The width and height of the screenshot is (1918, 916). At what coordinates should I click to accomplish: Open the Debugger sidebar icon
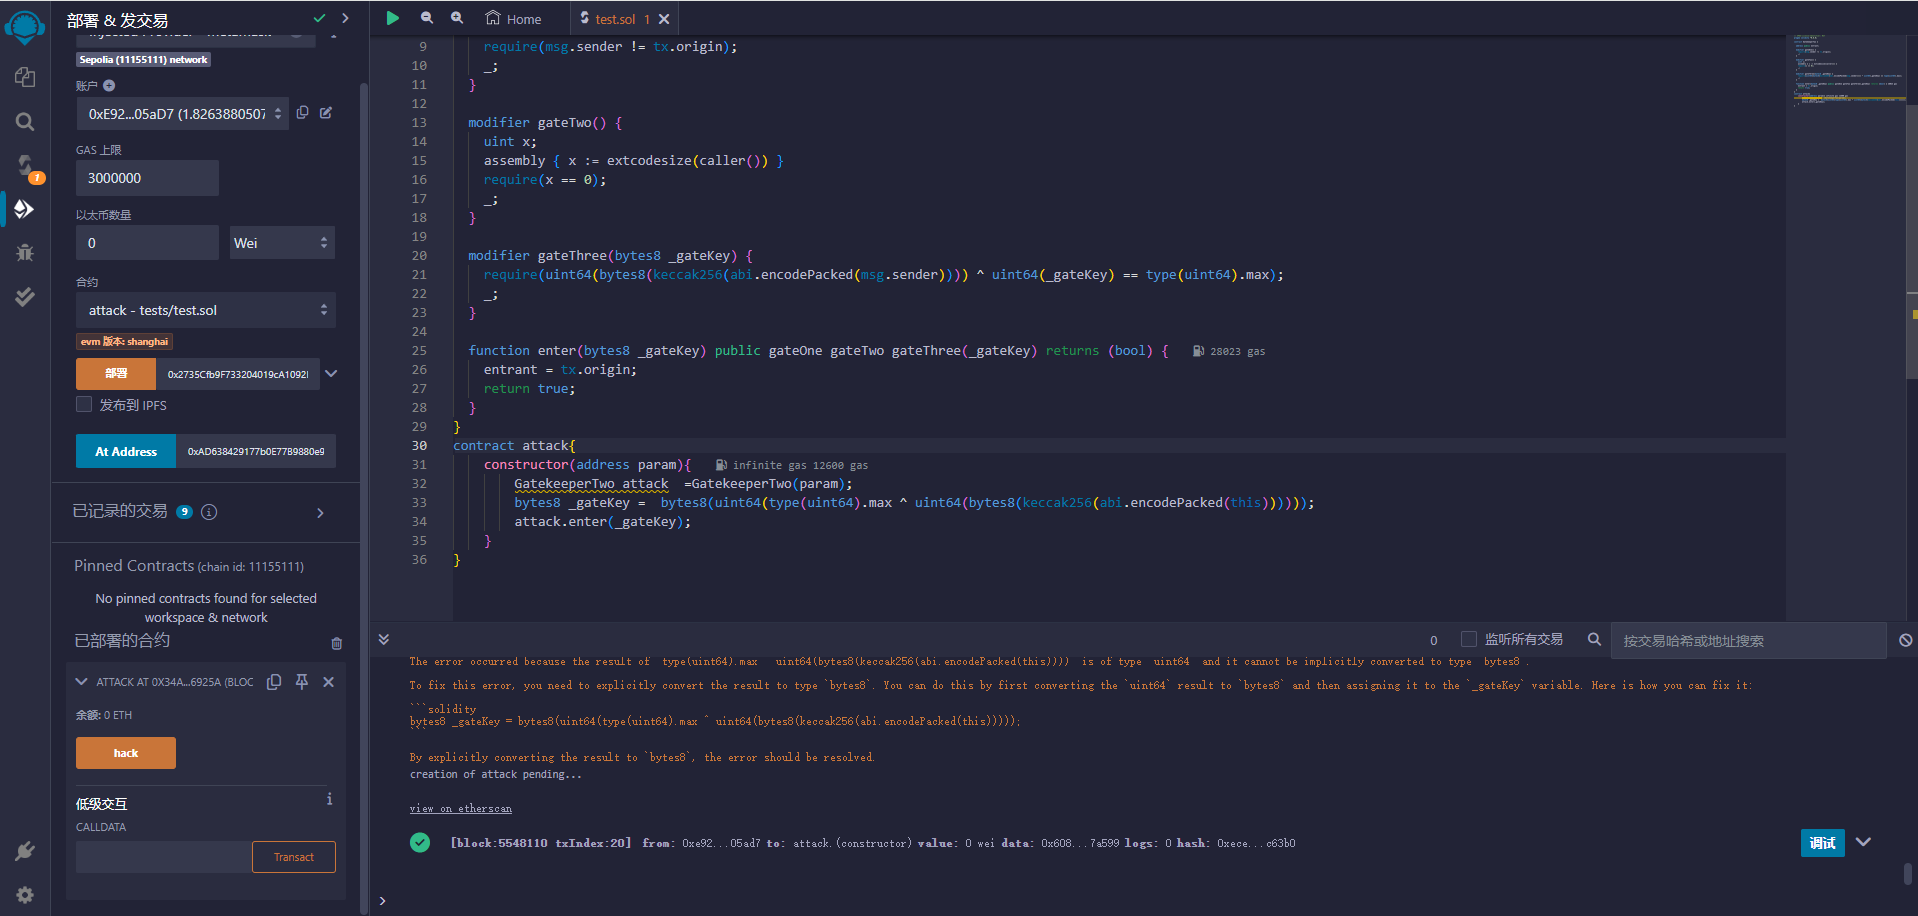pos(25,253)
